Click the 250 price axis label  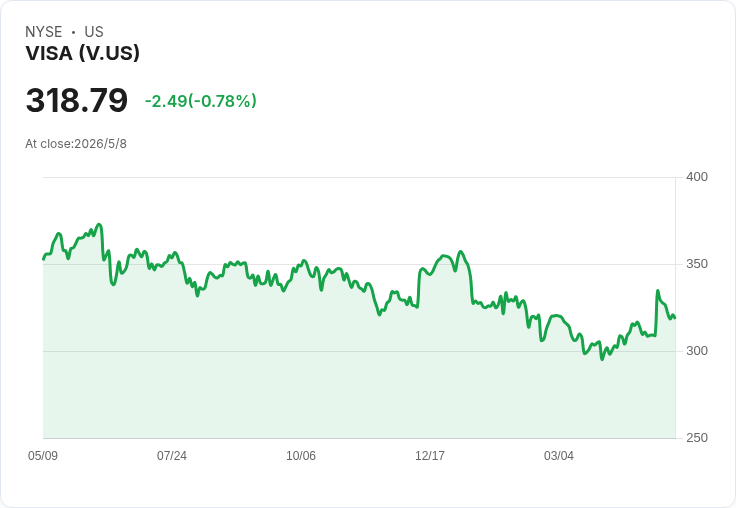point(697,438)
